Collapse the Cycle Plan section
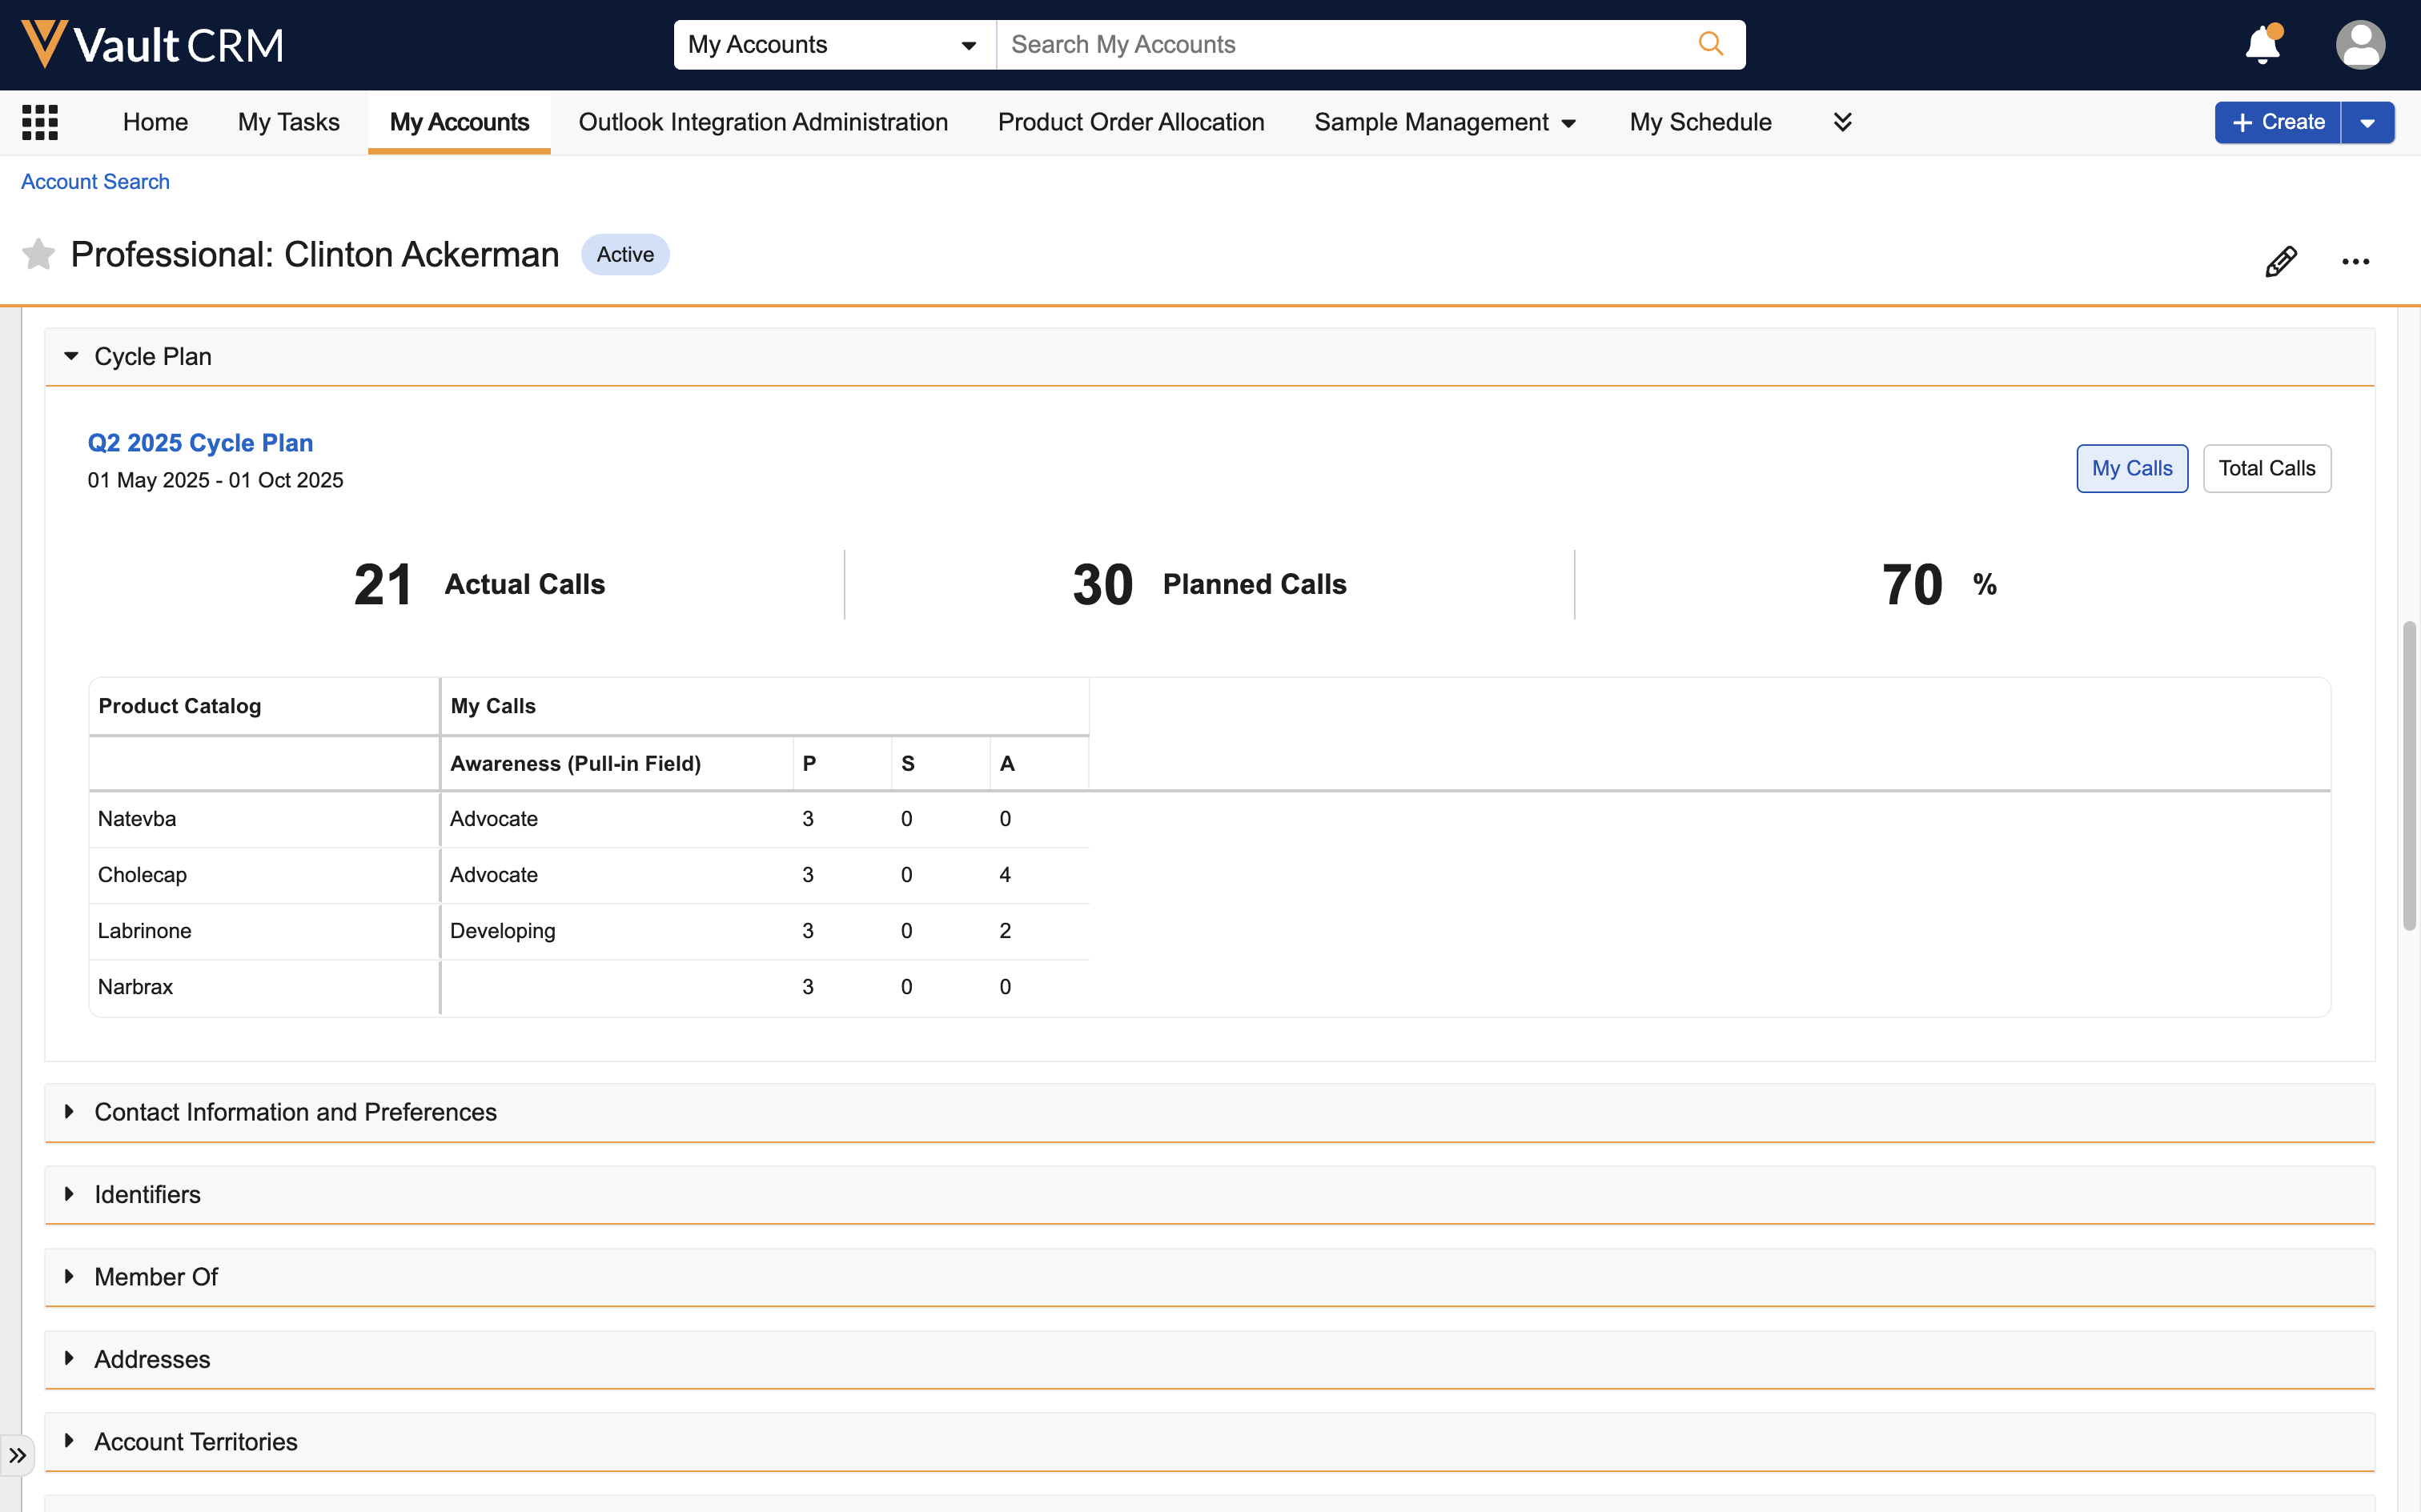Image resolution: width=2421 pixels, height=1512 pixels. [x=71, y=356]
